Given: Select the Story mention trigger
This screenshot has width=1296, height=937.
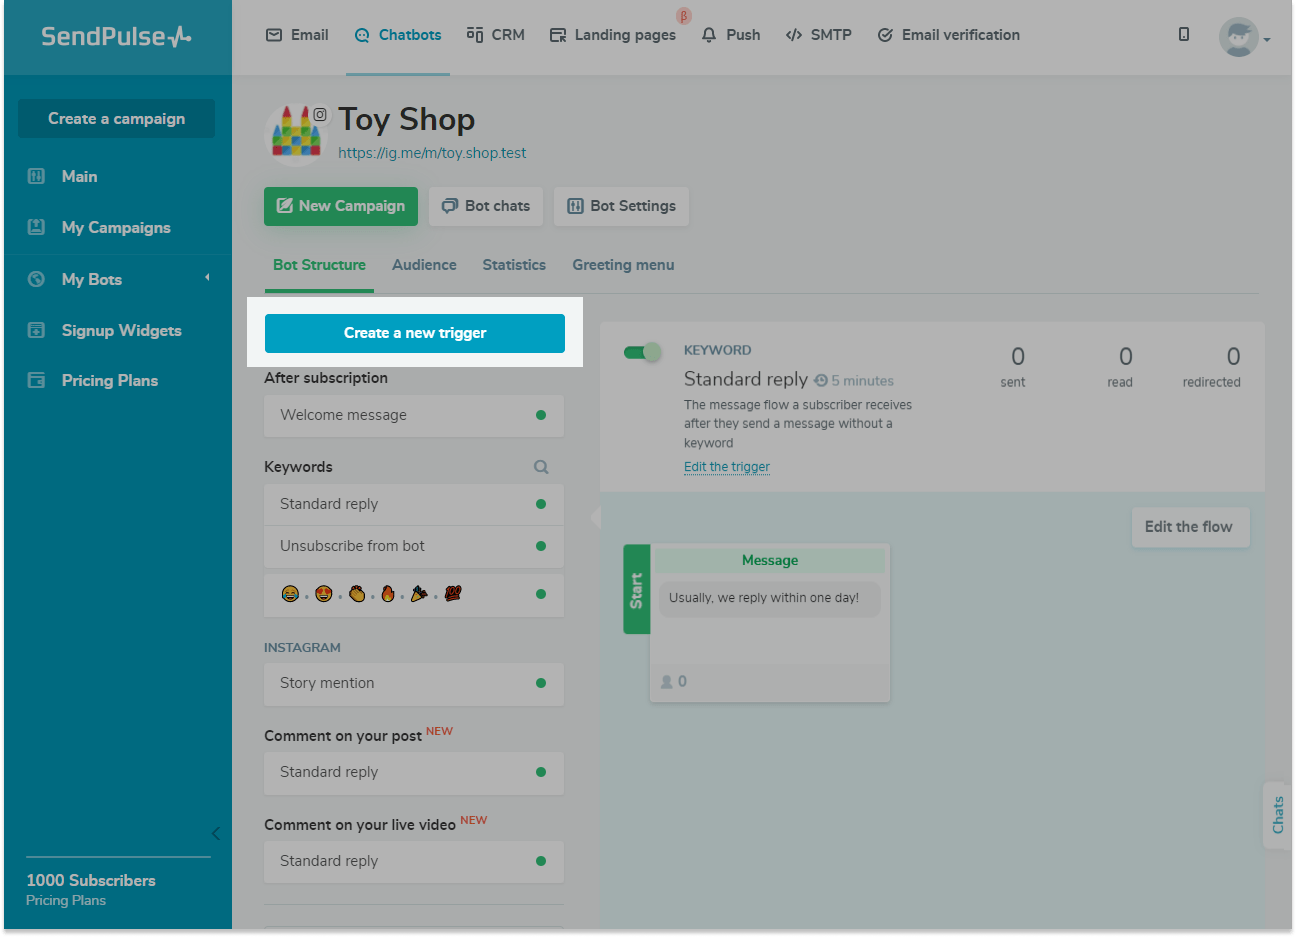Looking at the screenshot, I should pos(414,684).
